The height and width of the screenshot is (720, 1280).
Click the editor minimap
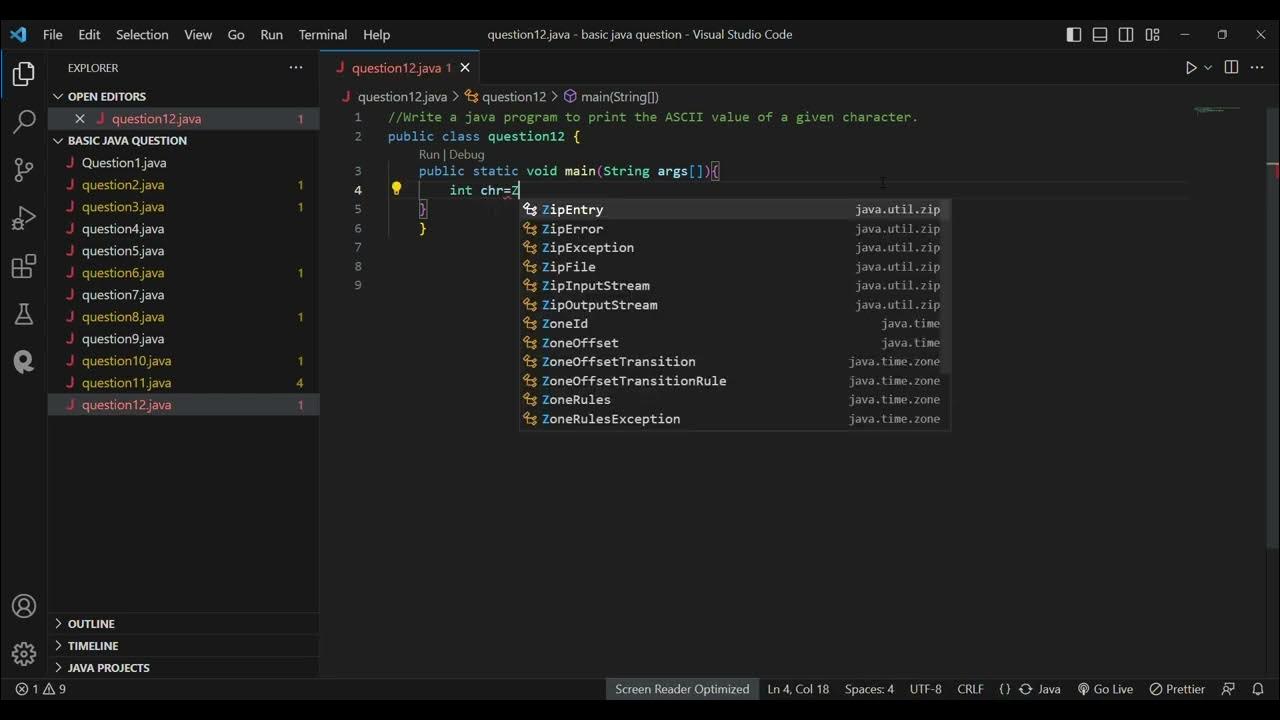1216,110
